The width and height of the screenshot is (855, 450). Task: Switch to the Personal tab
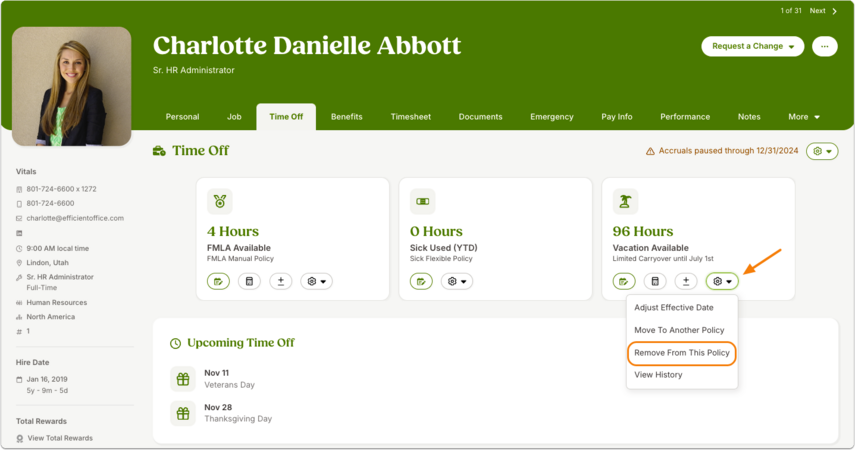coord(182,117)
